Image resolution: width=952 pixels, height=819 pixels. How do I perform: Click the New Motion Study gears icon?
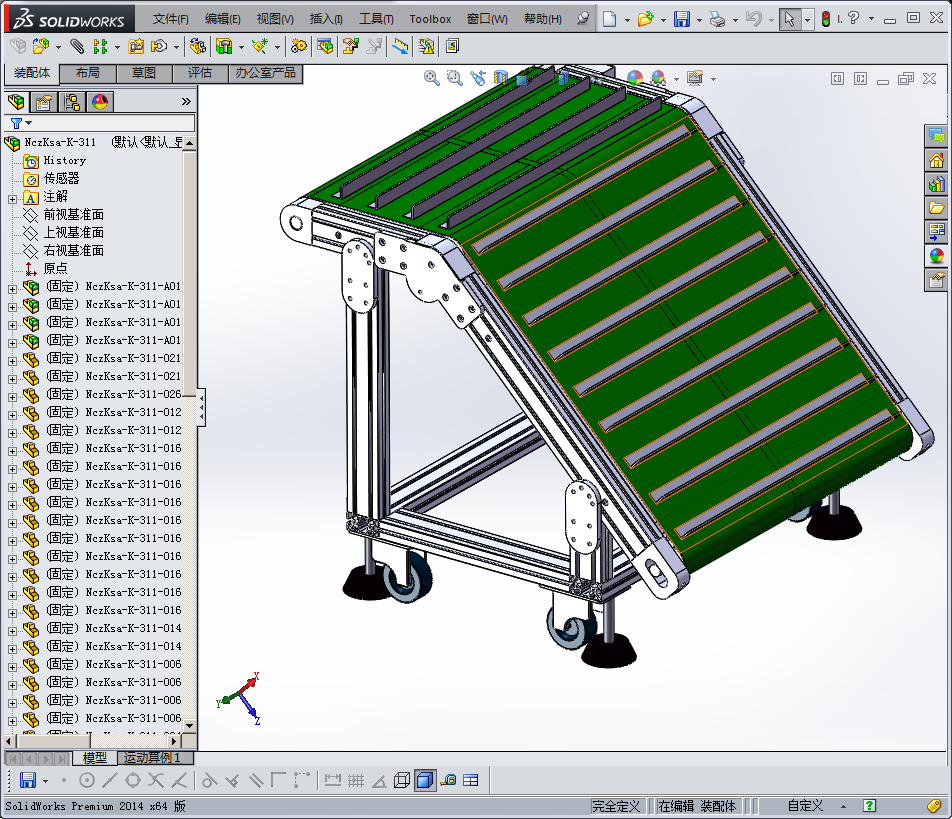[299, 46]
